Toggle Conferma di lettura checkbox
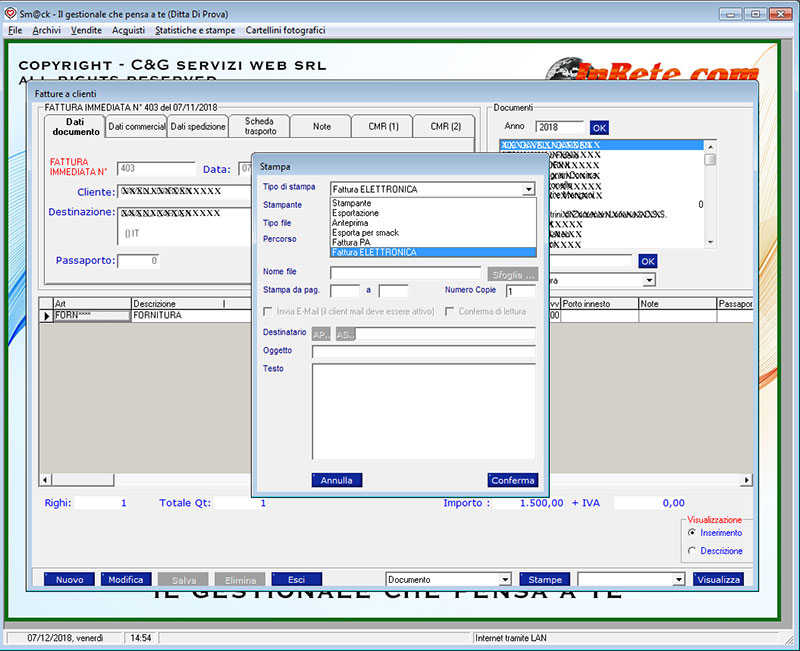The height and width of the screenshot is (651, 800). coord(449,311)
